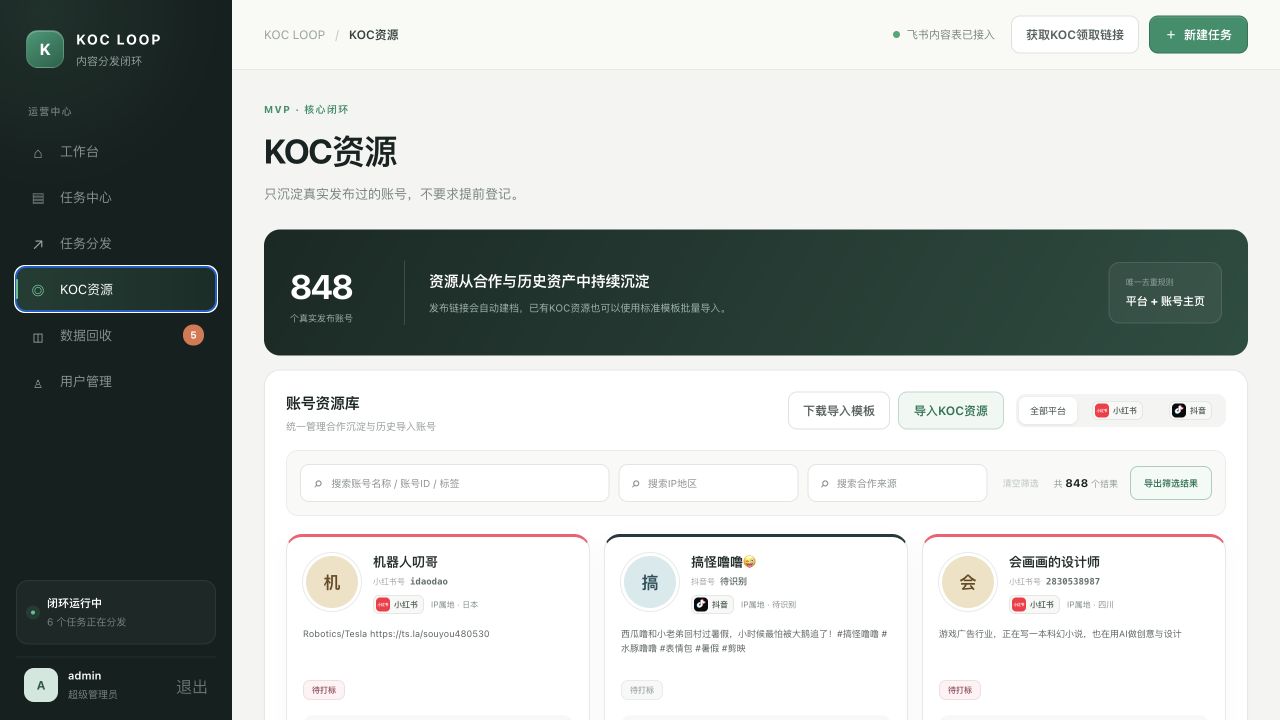Focus the 搜索合作来源 input field
The image size is (1280, 720).
click(x=898, y=483)
